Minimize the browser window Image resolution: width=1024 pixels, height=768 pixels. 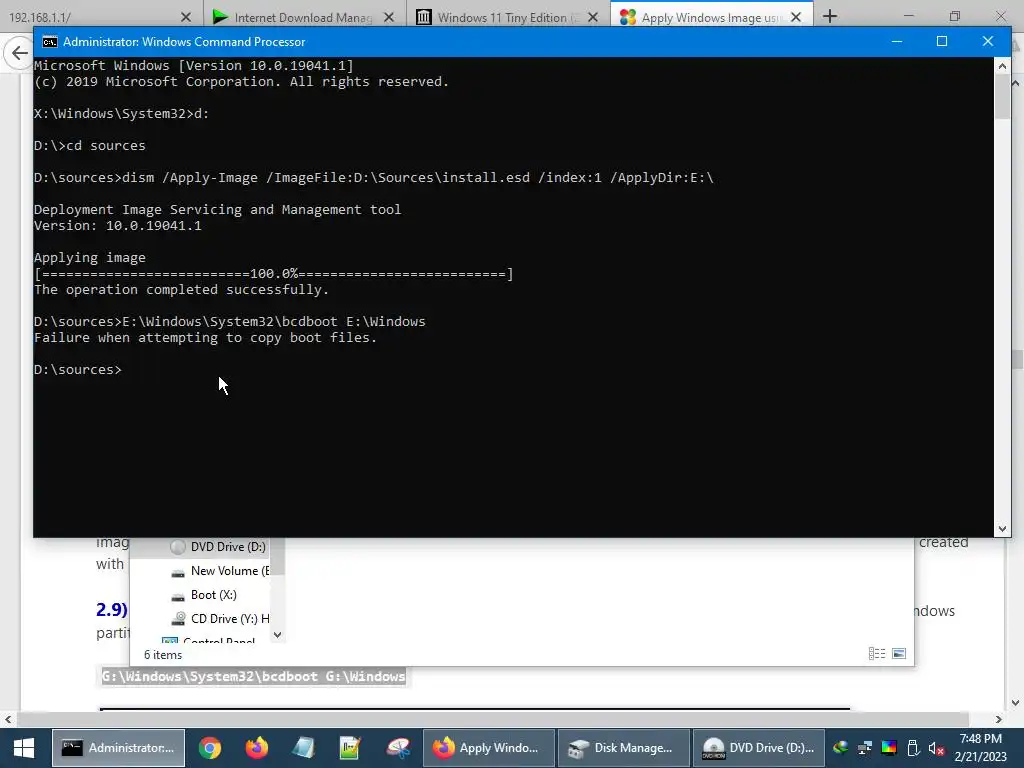click(909, 16)
